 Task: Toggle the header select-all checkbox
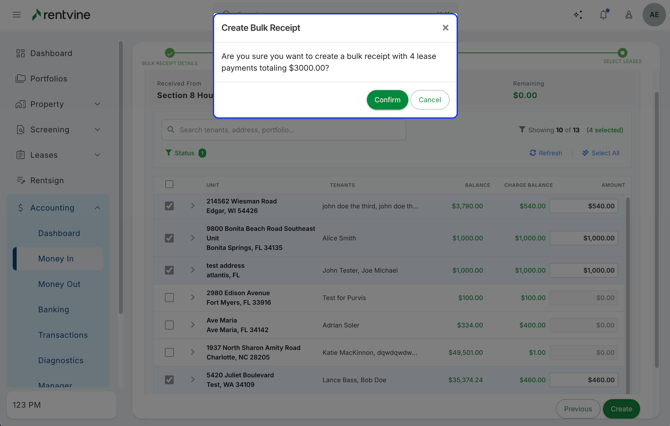click(169, 184)
